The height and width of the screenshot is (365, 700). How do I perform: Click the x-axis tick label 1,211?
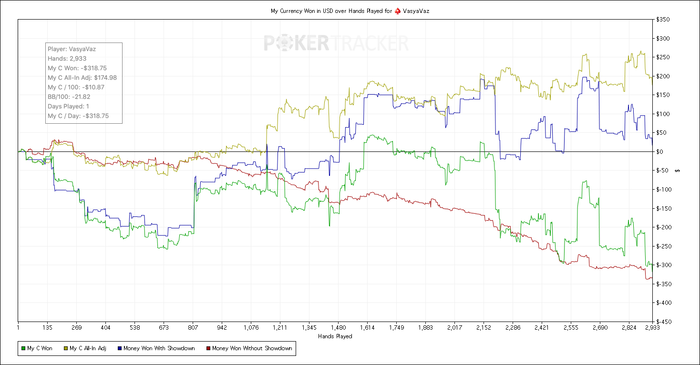(280, 328)
